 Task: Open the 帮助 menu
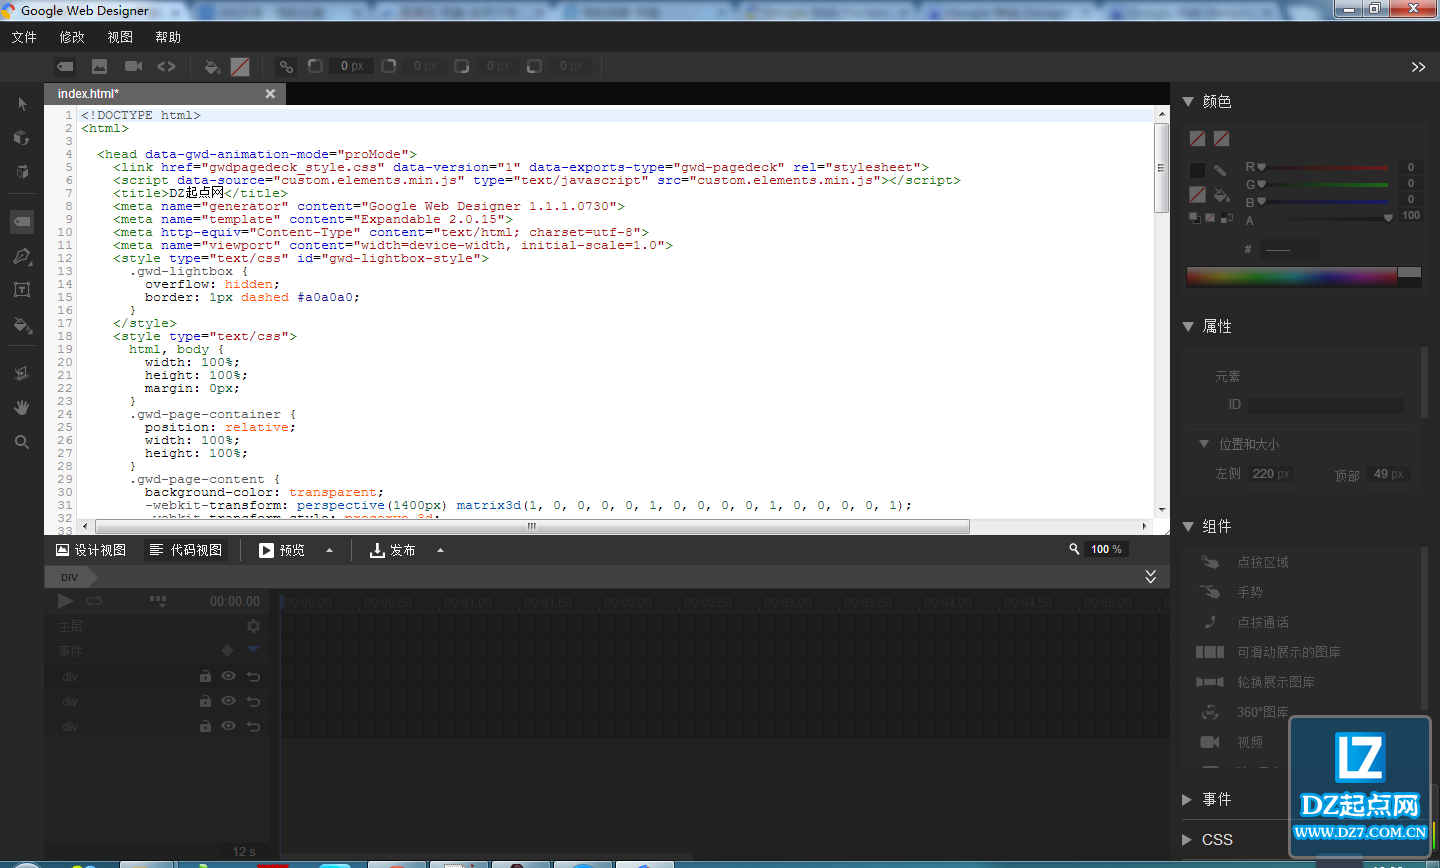point(168,37)
